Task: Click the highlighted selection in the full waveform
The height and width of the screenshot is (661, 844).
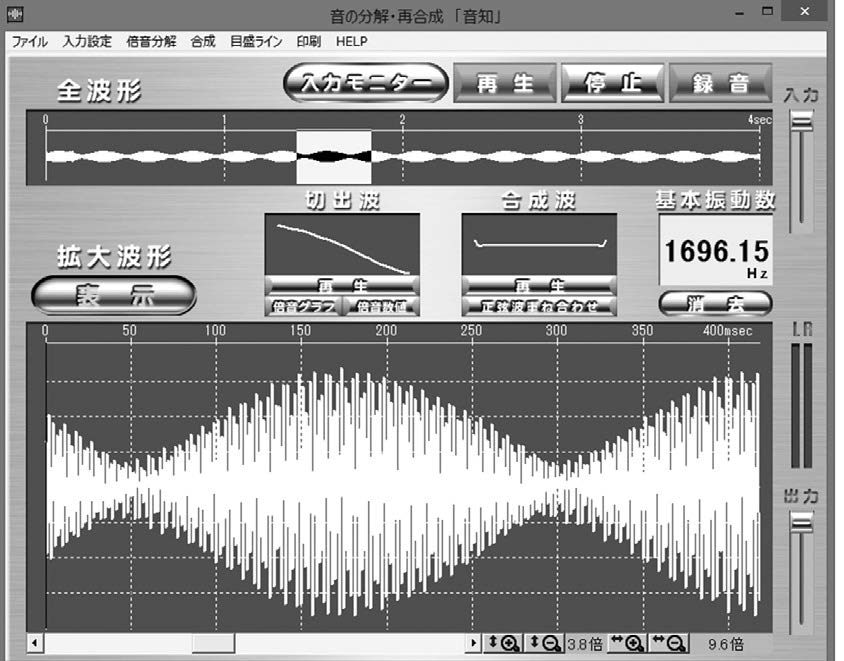Action: pyautogui.click(x=334, y=157)
